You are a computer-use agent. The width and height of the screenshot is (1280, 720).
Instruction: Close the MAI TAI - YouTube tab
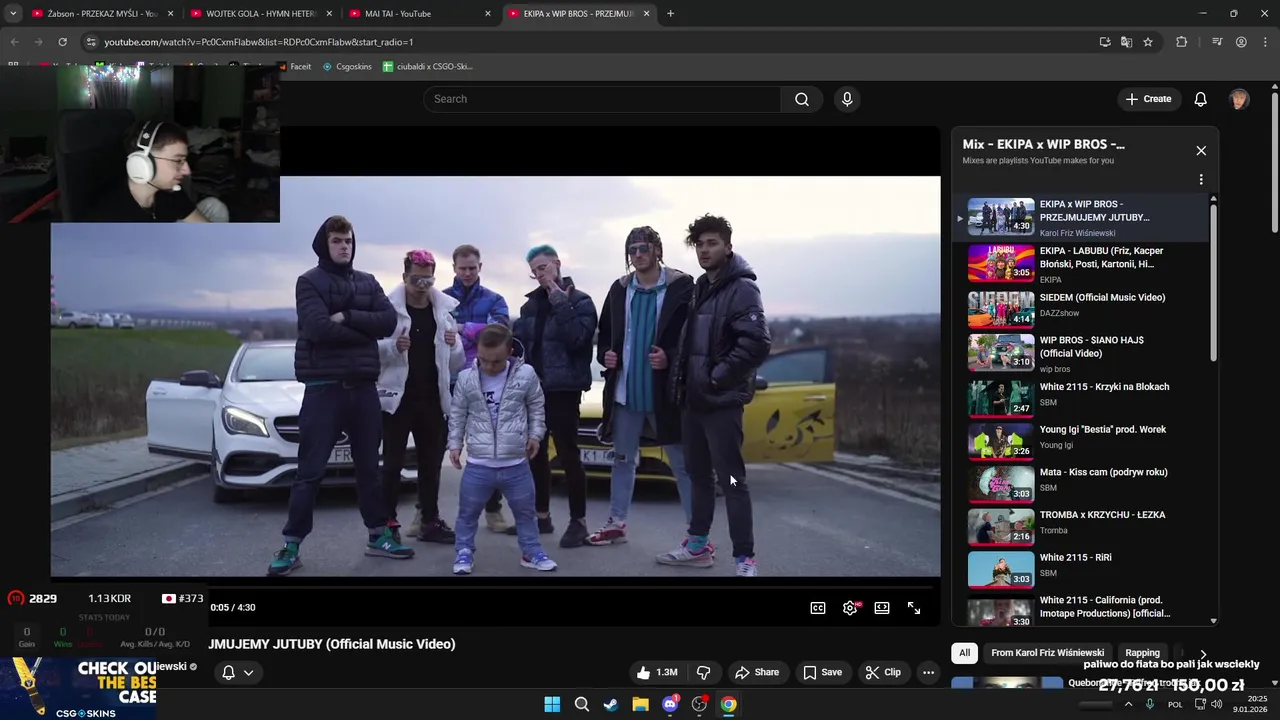(488, 14)
